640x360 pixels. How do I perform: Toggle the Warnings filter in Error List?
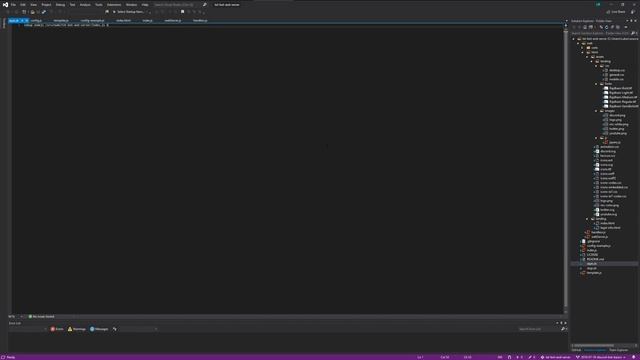tap(77, 329)
